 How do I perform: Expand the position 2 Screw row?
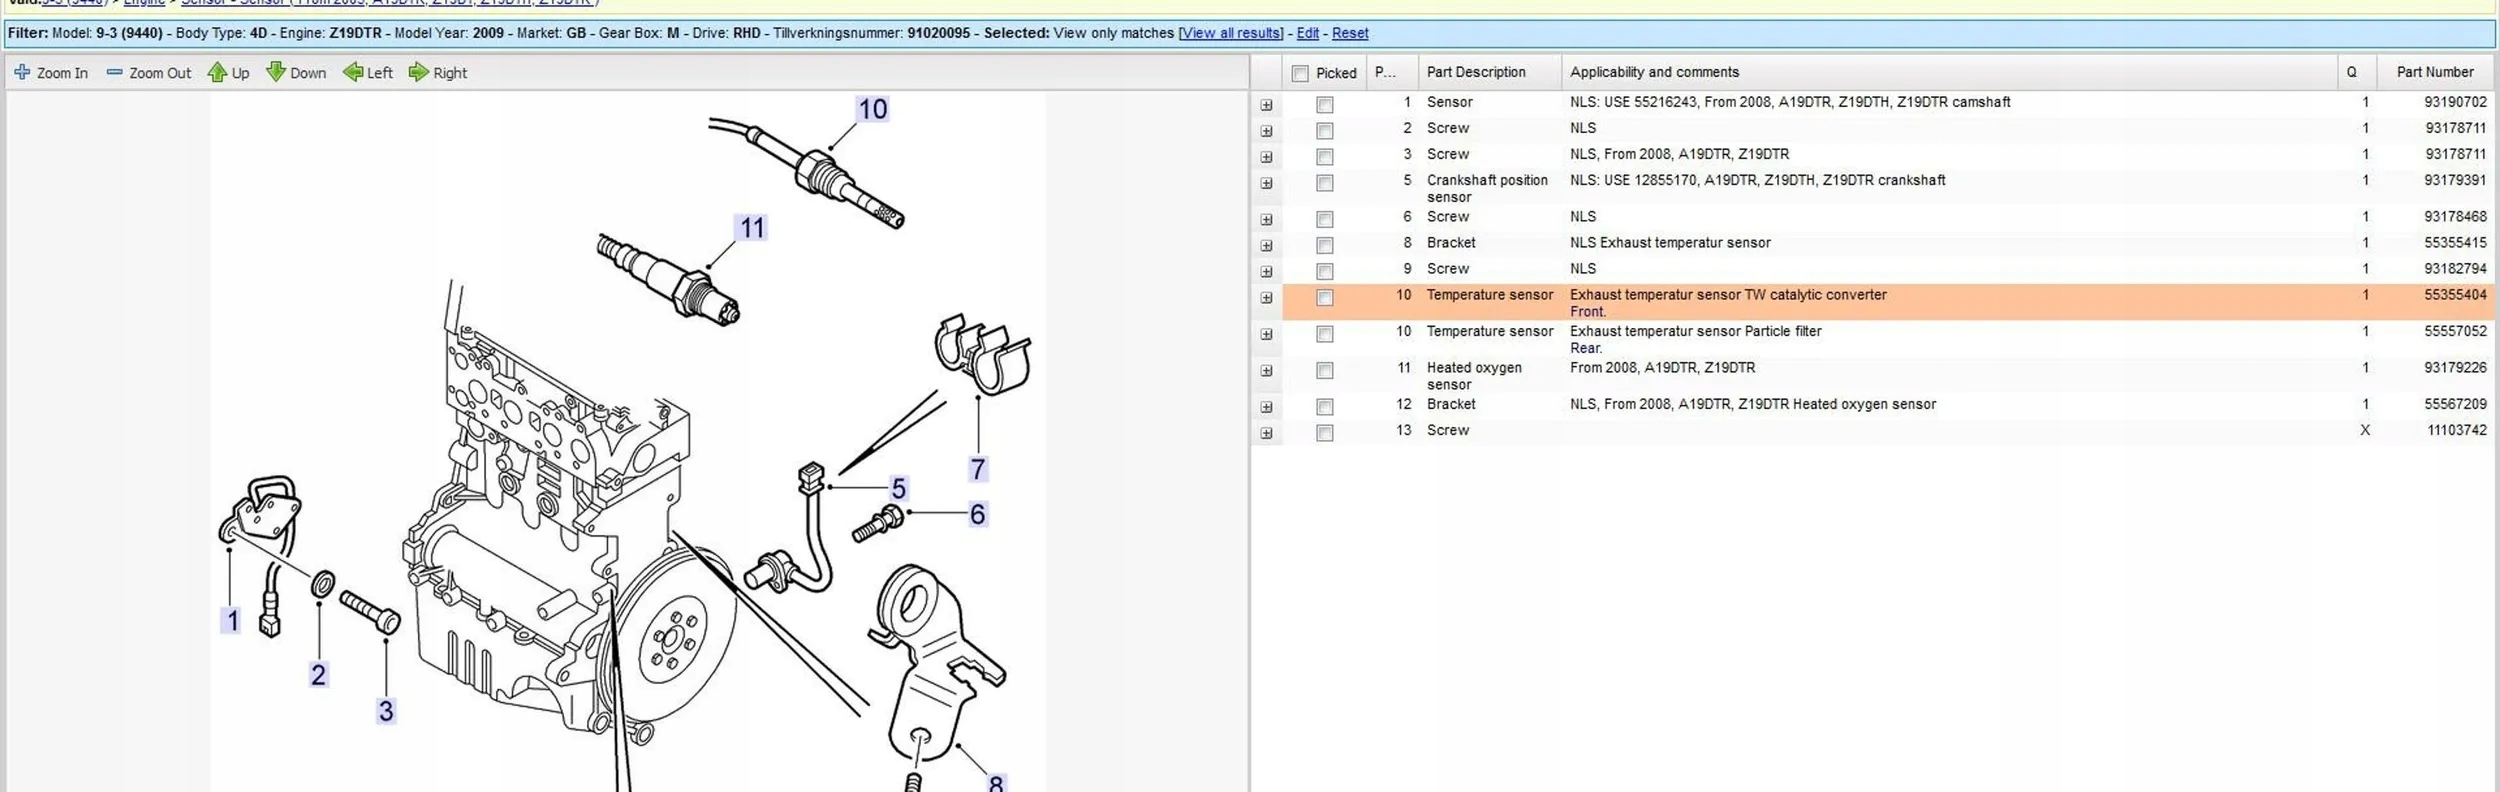(1267, 131)
